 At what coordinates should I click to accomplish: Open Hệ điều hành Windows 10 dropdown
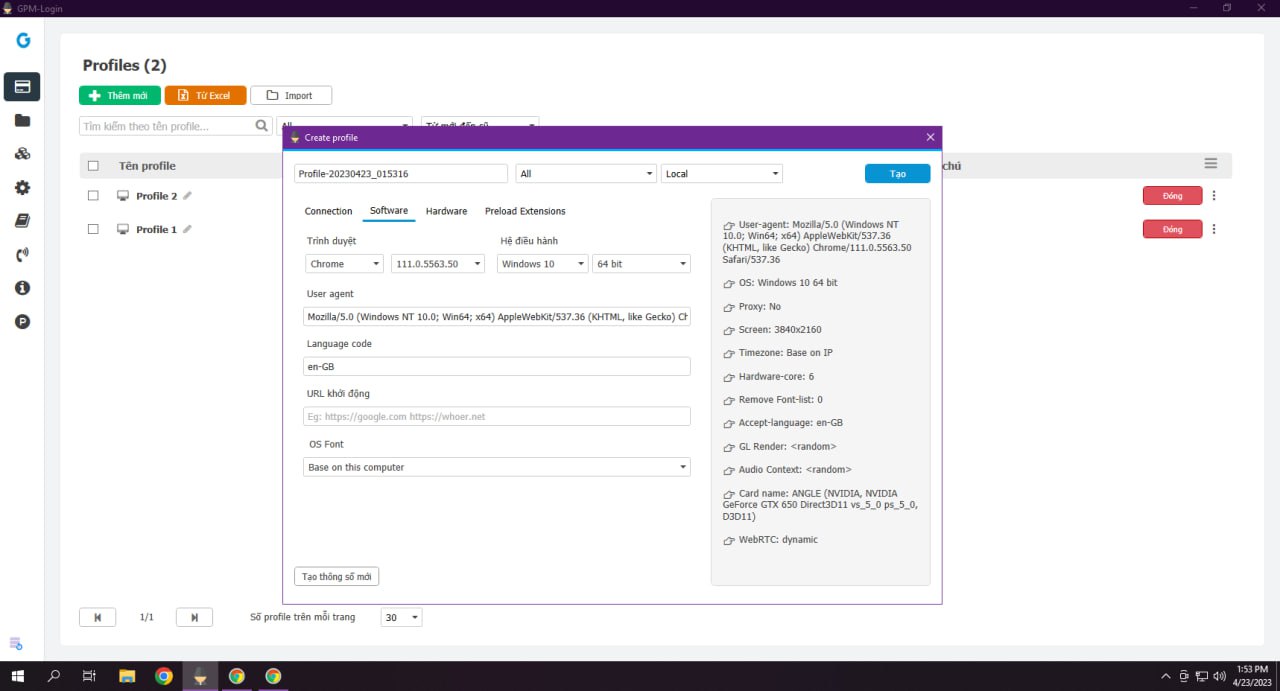(543, 264)
